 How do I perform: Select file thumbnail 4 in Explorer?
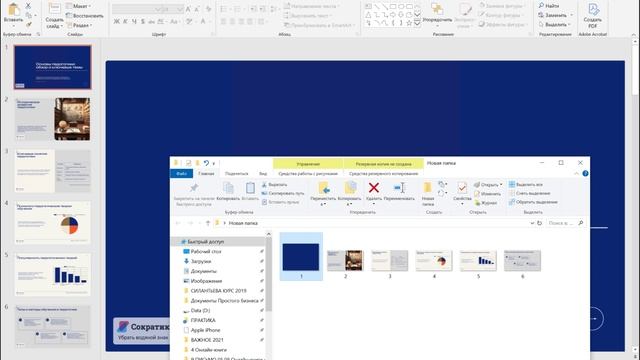tap(433, 260)
